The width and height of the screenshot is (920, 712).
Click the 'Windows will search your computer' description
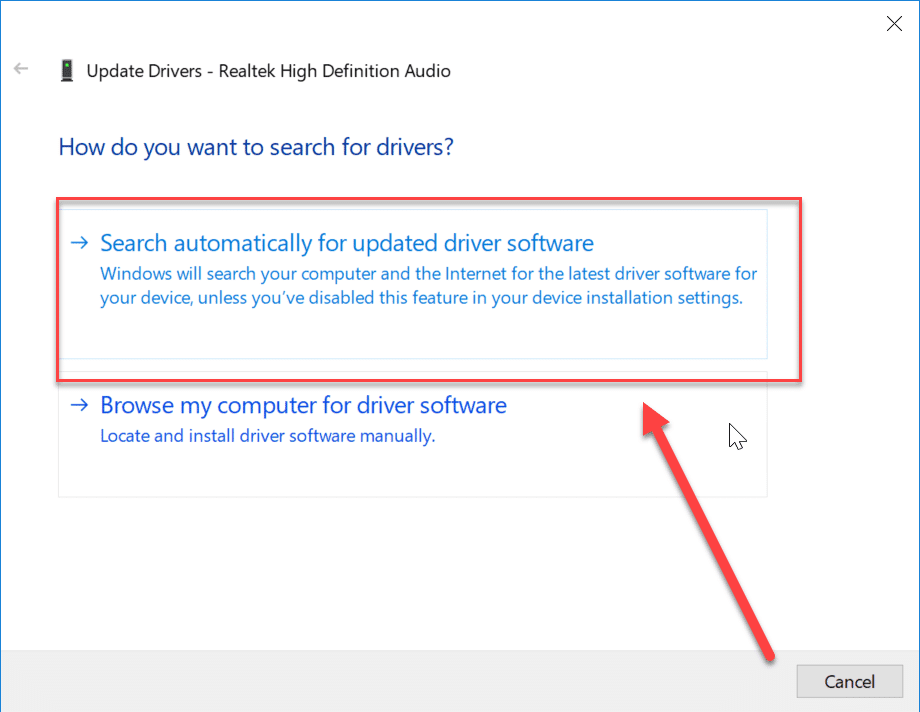428,286
